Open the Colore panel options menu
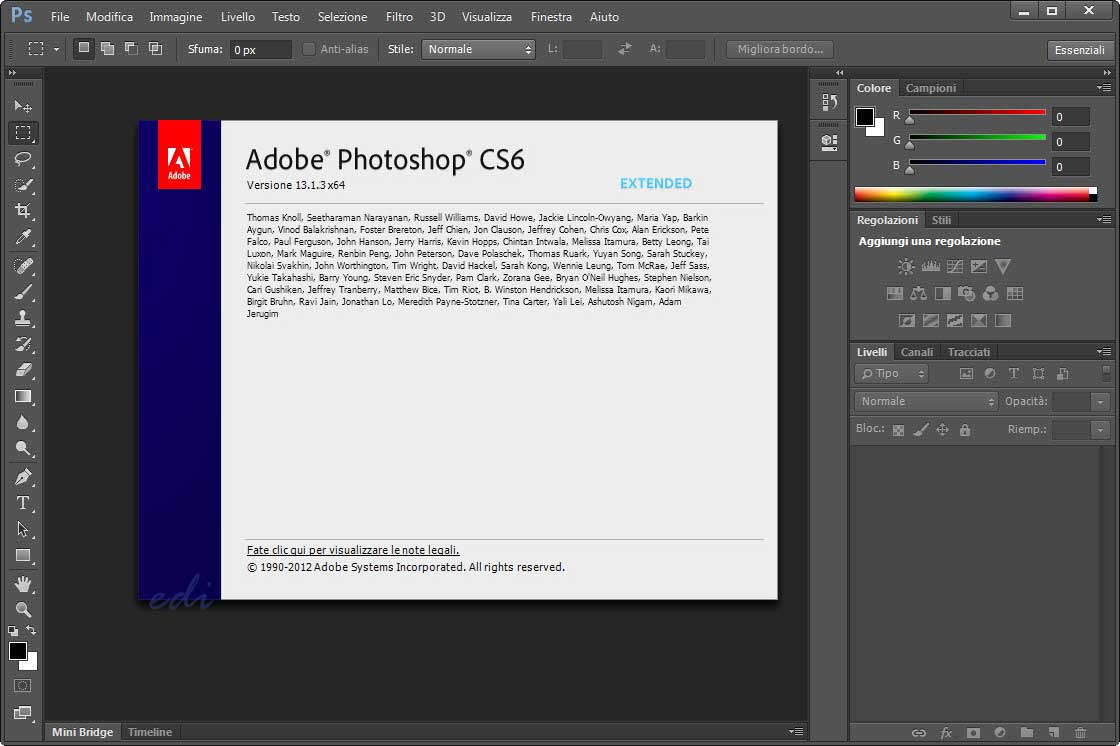Viewport: 1120px width, 746px height. pos(1104,88)
